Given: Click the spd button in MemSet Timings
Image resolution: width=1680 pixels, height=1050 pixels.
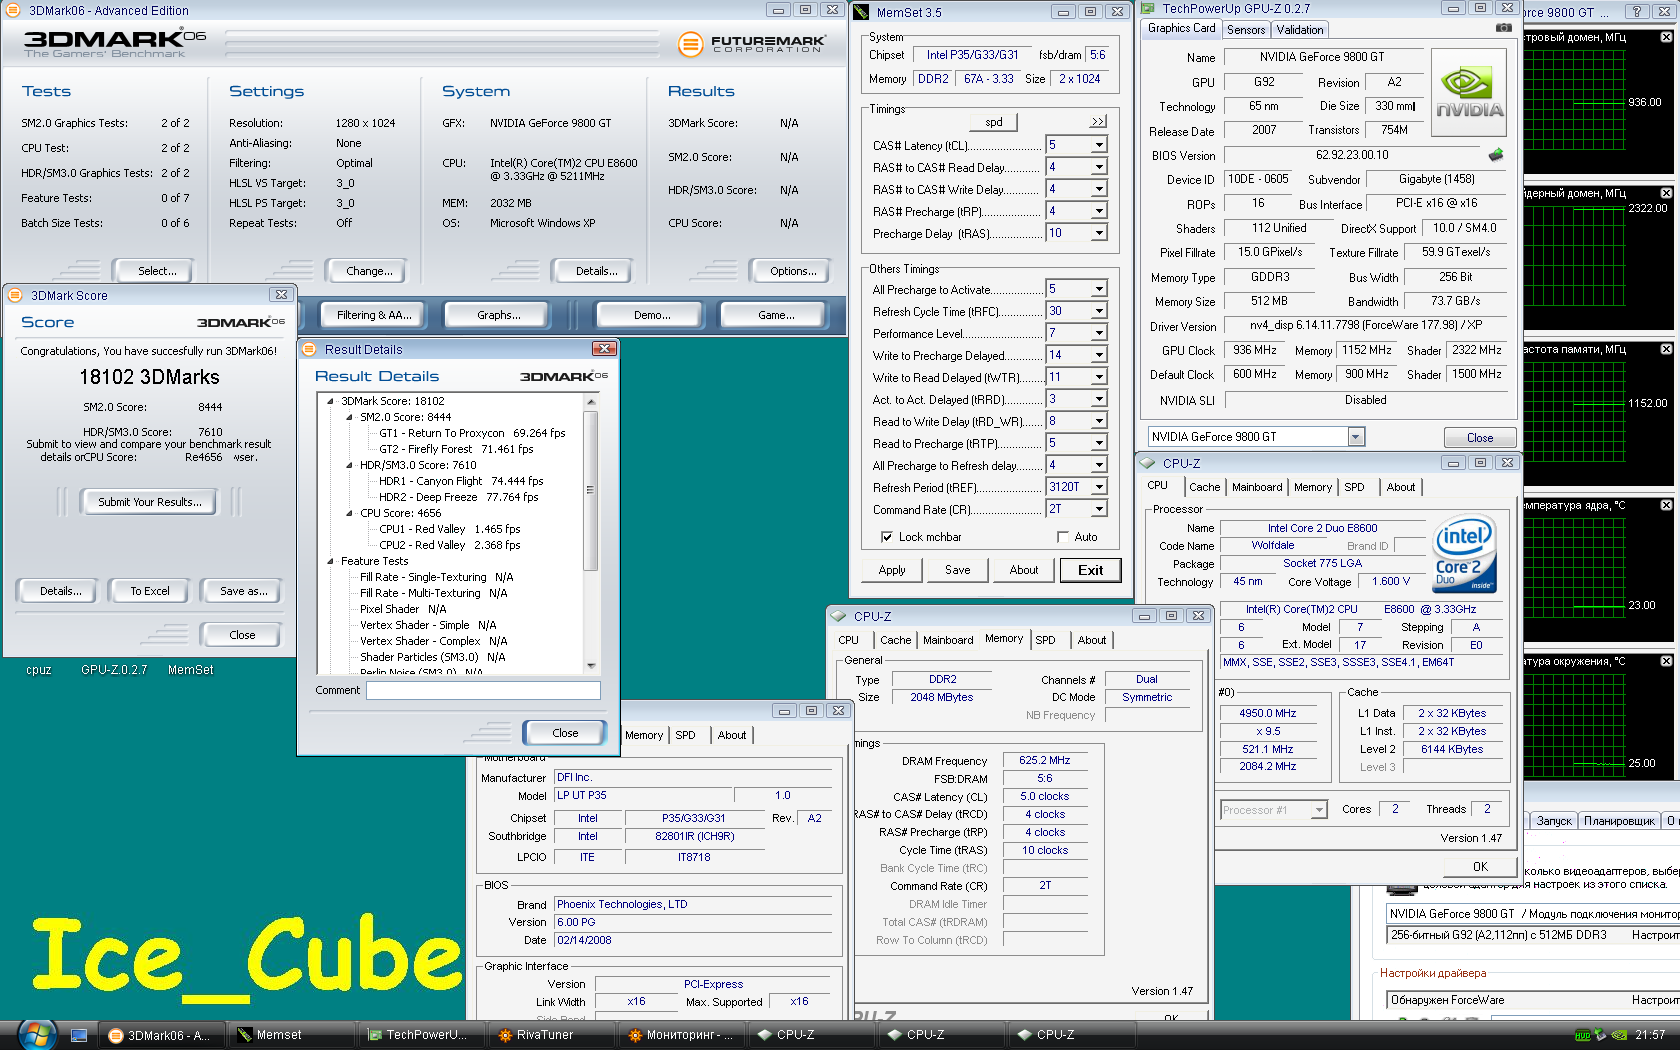Looking at the screenshot, I should (x=994, y=122).
